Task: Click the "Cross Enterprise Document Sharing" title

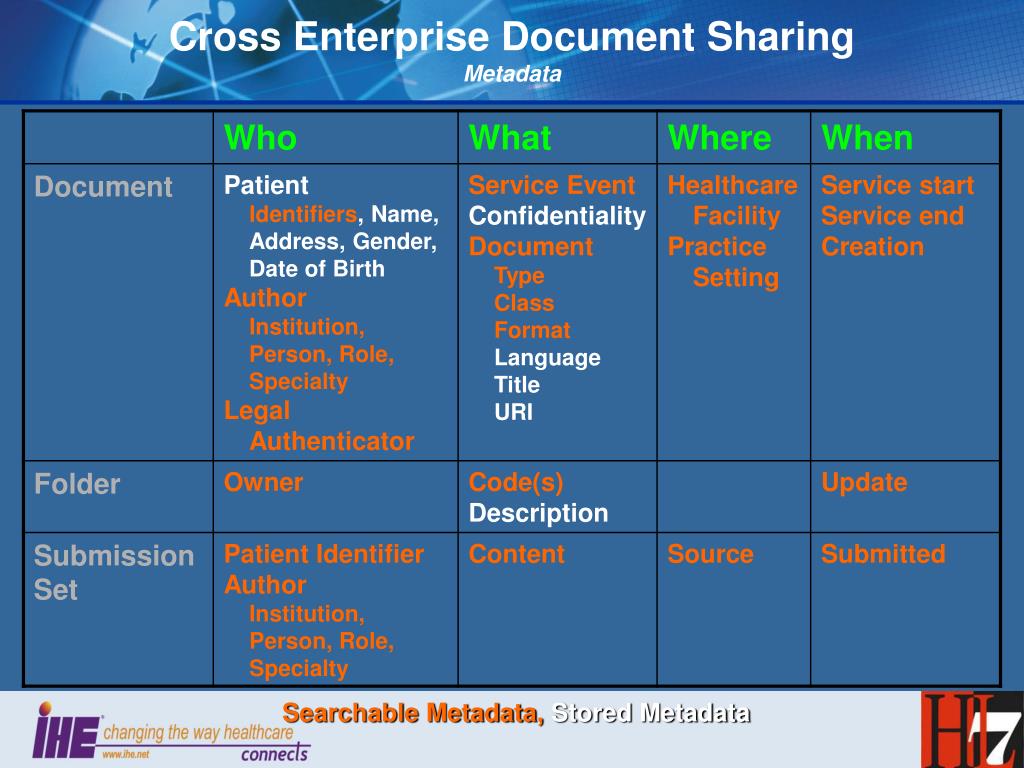Action: point(511,36)
